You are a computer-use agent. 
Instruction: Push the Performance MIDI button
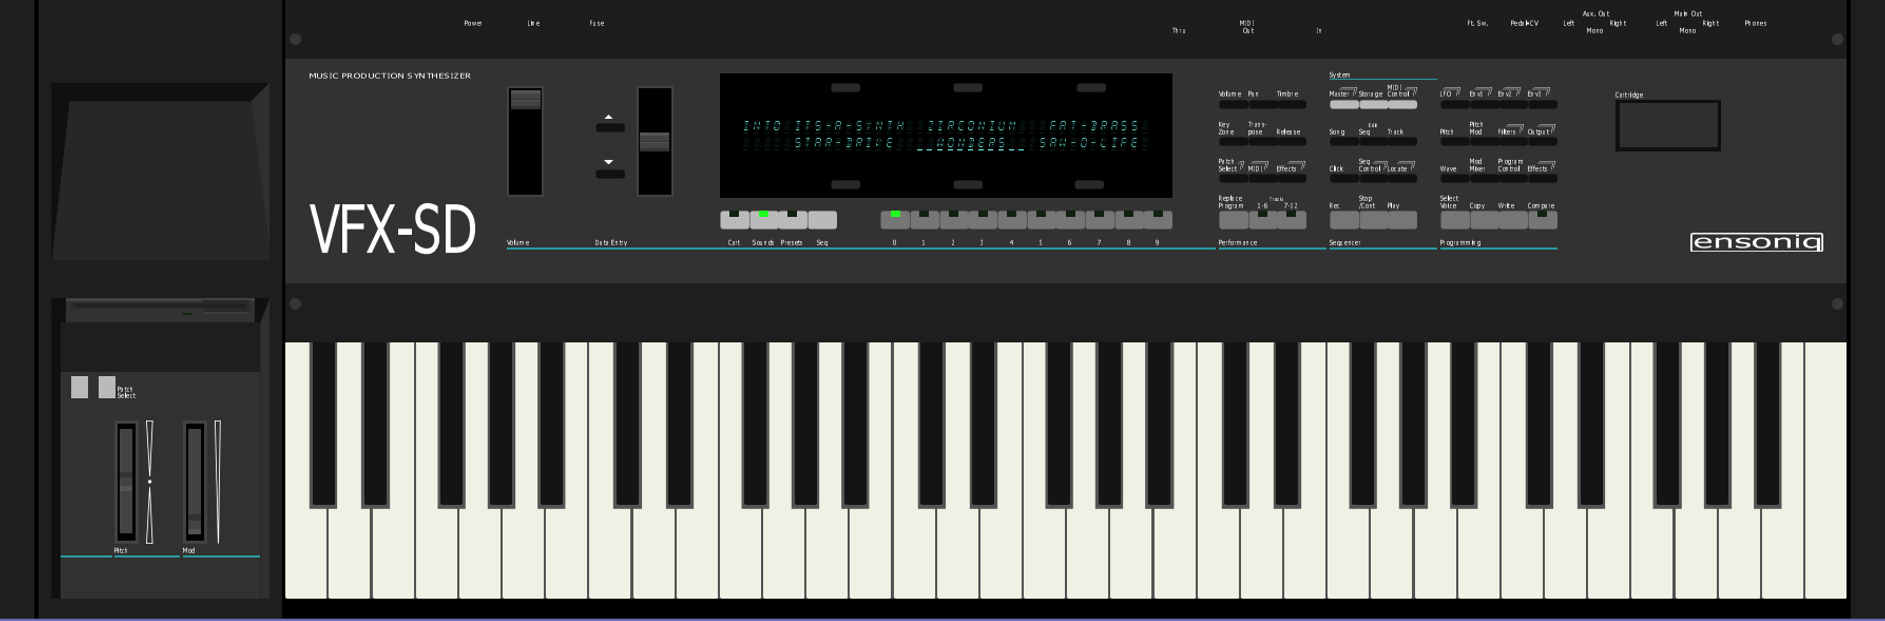coord(1263,178)
